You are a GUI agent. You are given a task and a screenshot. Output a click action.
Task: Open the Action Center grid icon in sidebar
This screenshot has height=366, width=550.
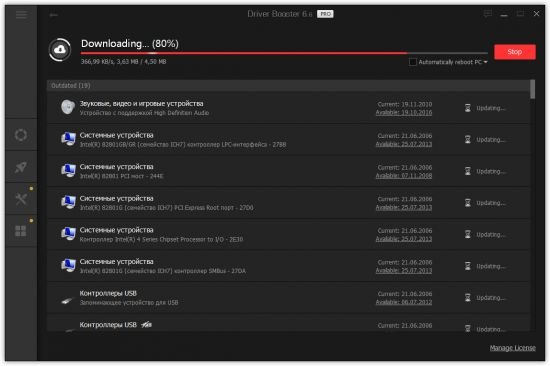pos(21,231)
